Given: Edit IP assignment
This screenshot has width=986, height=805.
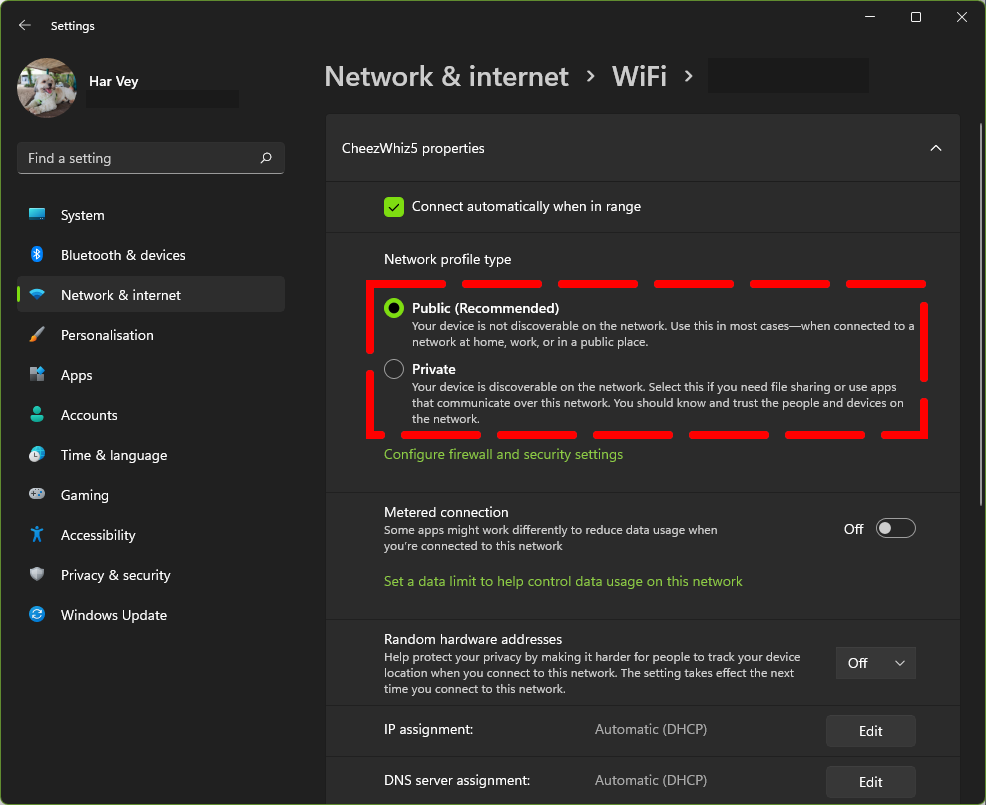Looking at the screenshot, I should point(870,731).
